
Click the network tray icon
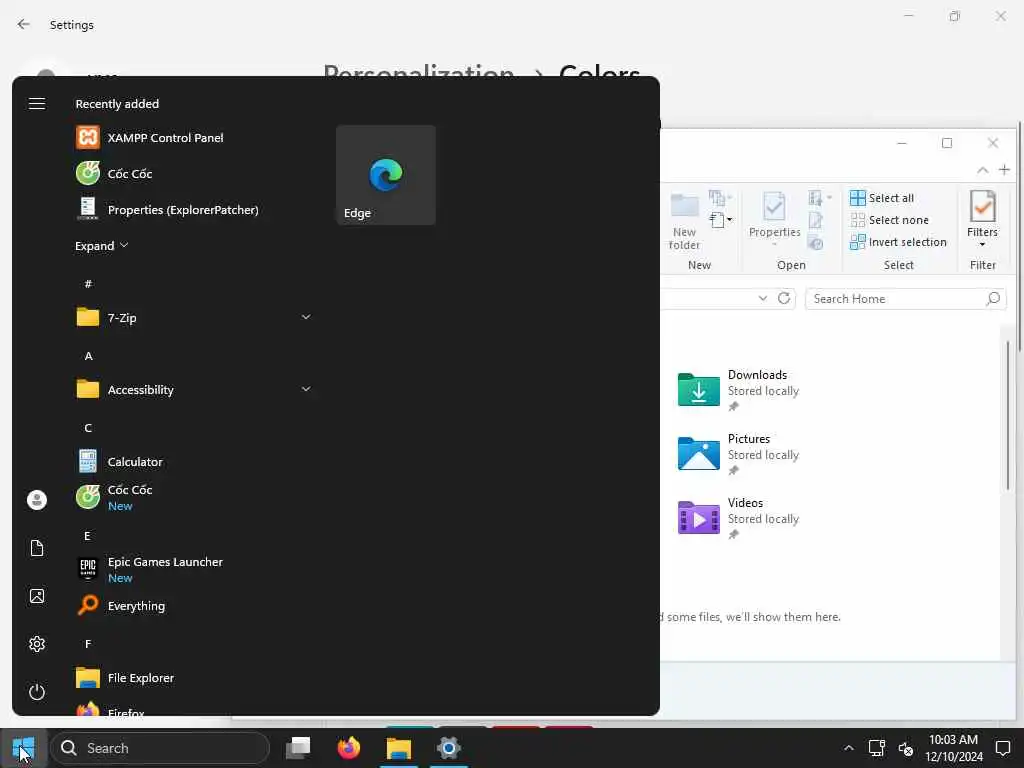click(876, 748)
